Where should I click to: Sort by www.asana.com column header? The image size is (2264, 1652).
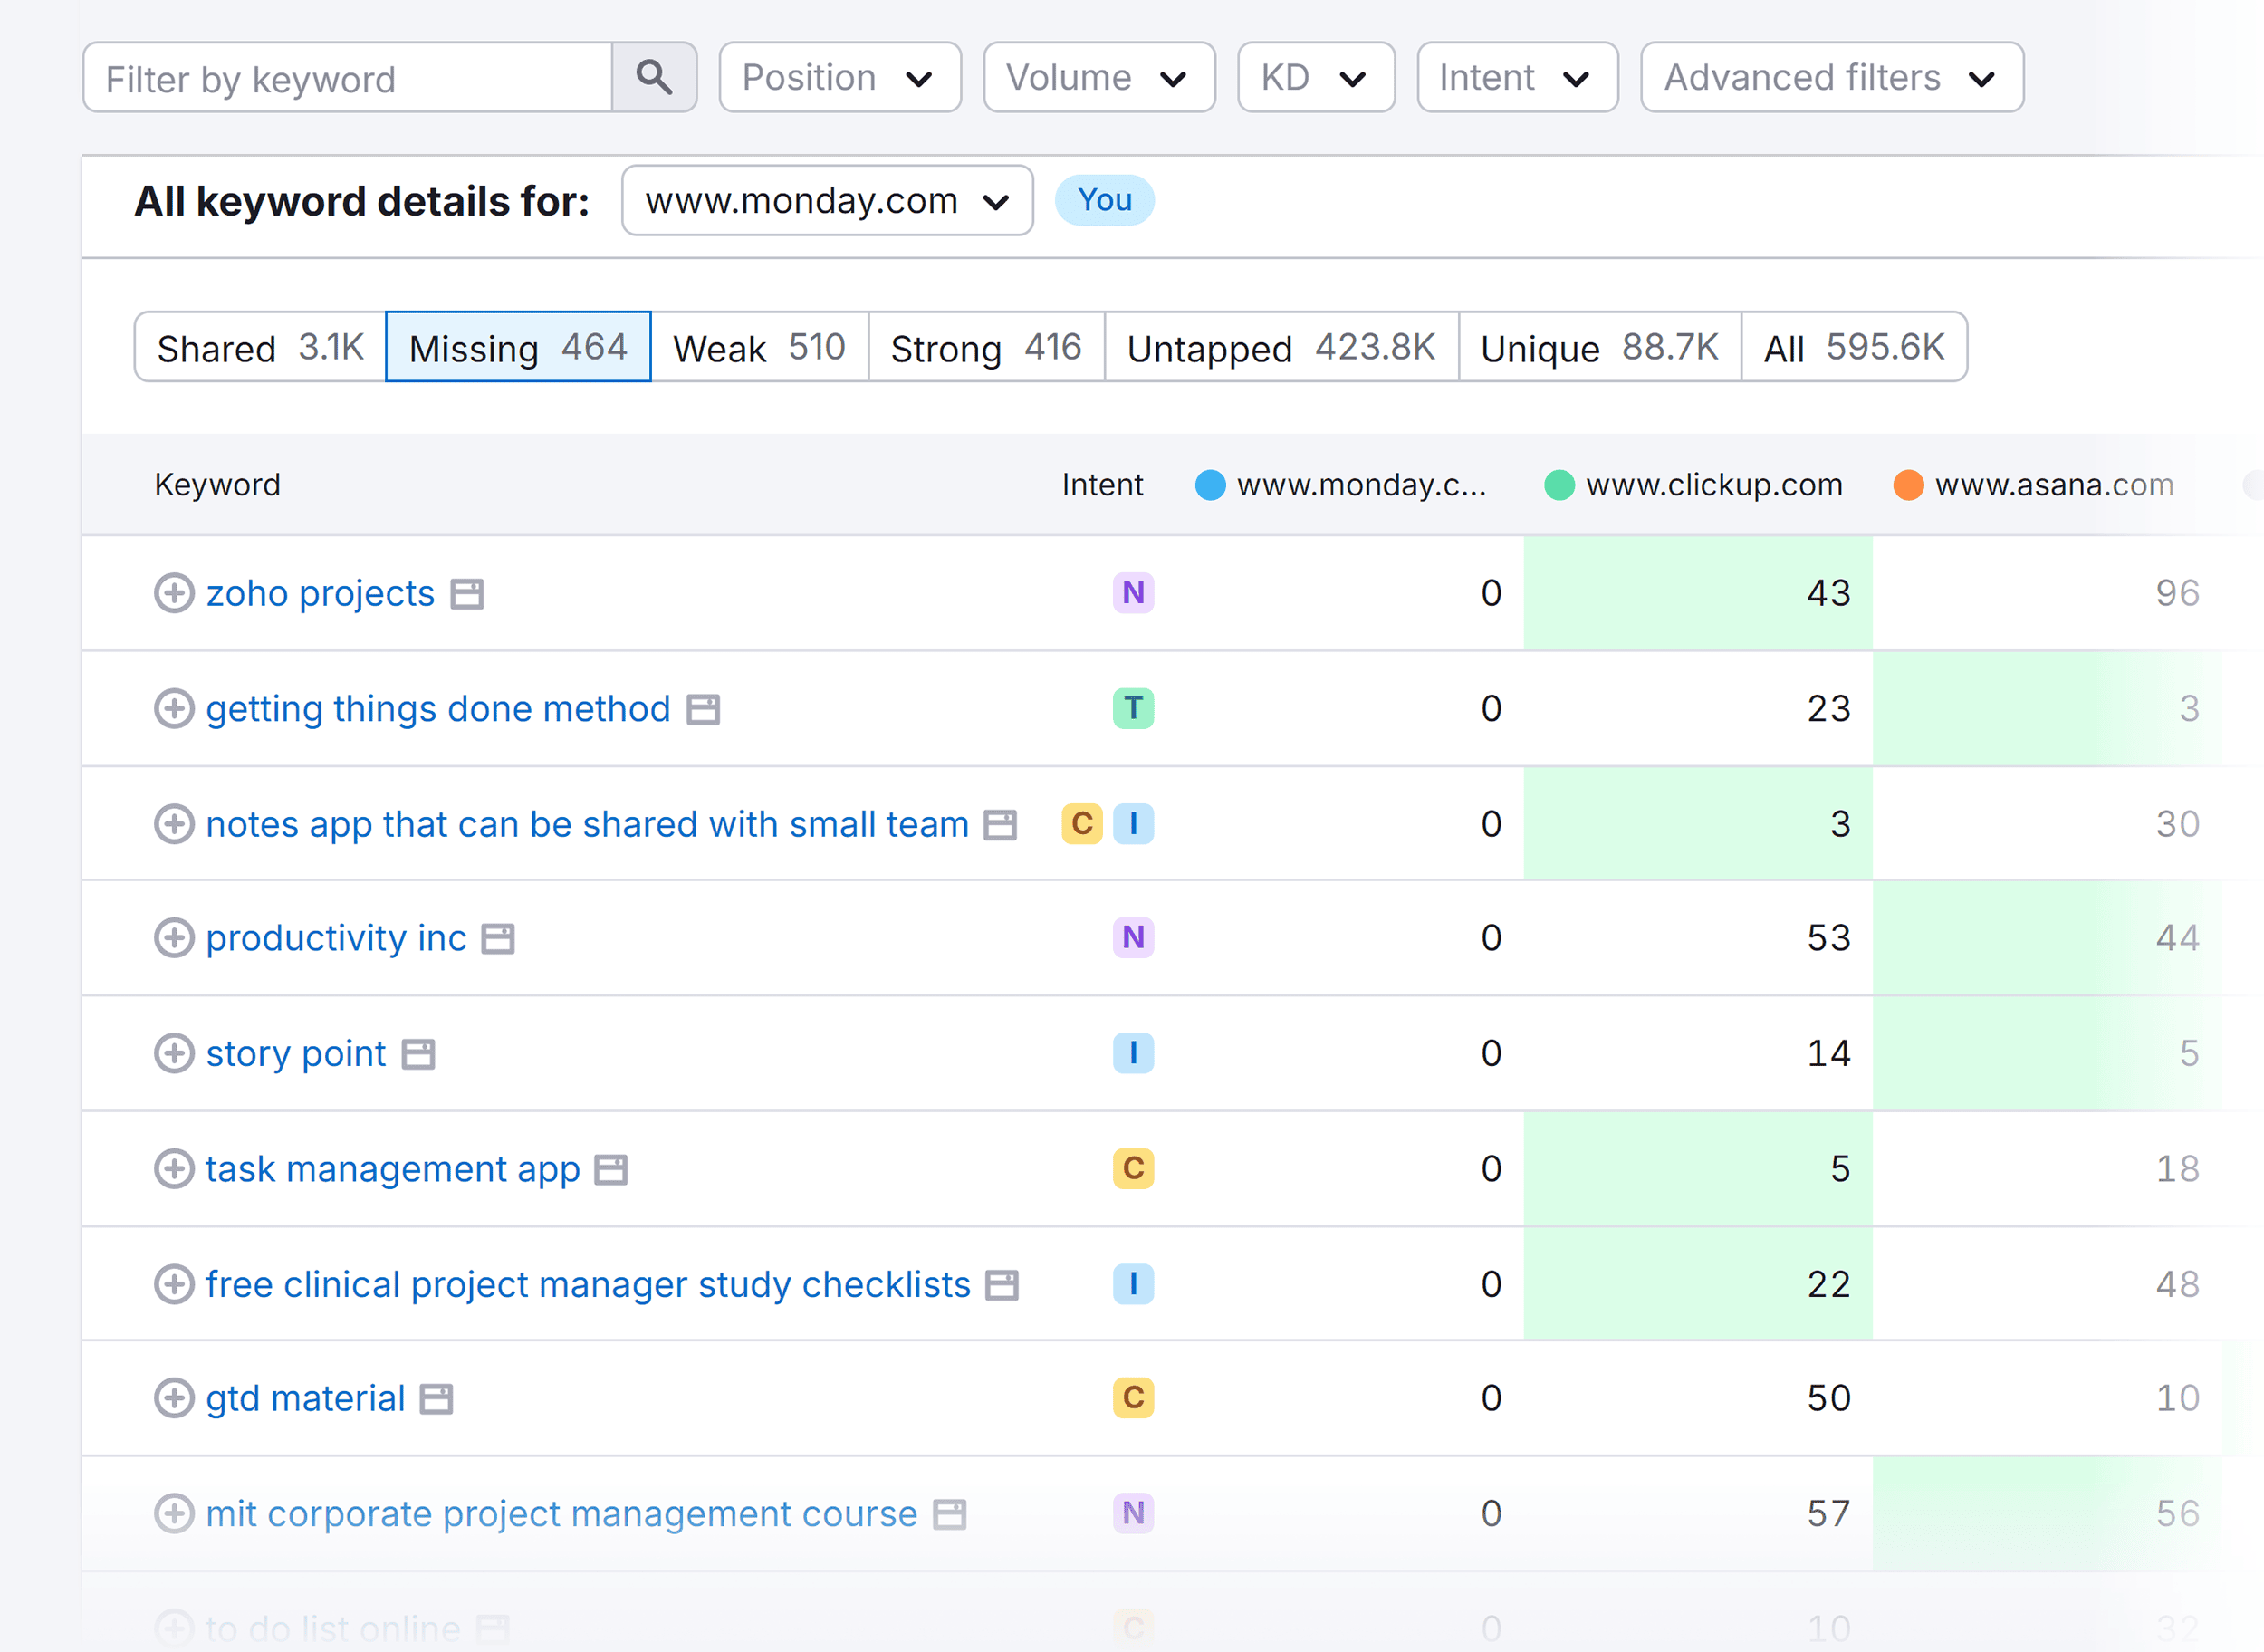pos(2054,485)
